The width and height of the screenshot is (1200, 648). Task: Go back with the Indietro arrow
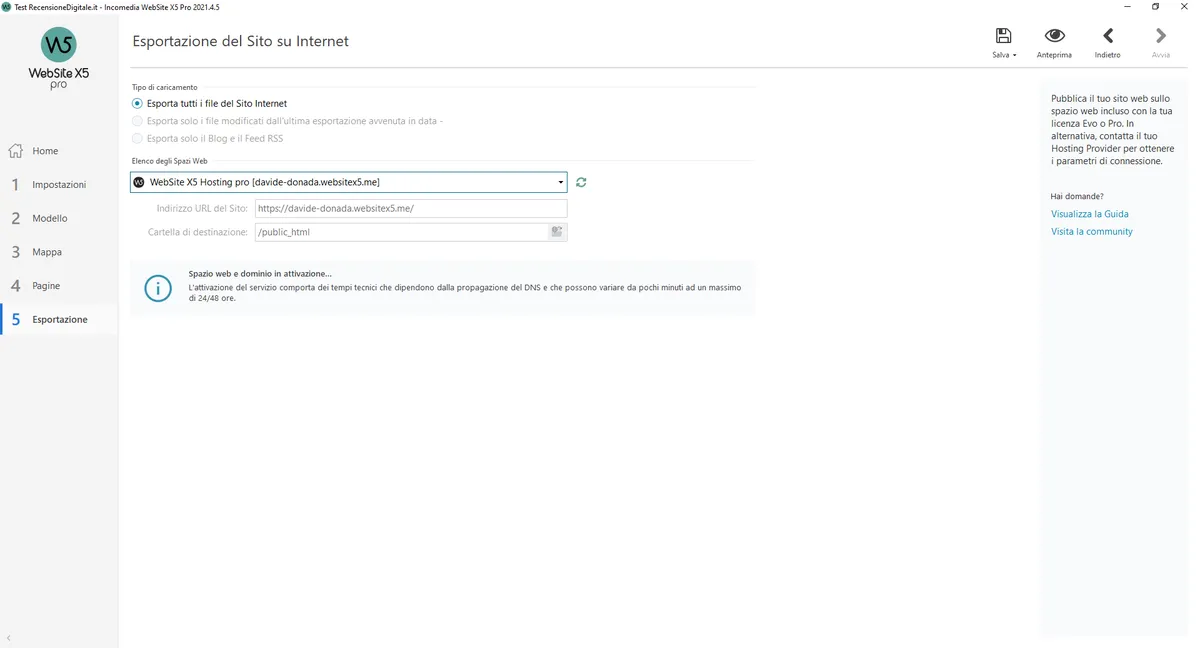[x=1108, y=36]
